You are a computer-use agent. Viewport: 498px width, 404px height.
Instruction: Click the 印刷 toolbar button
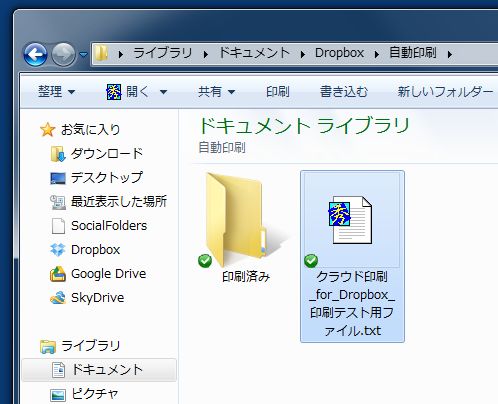[278, 92]
